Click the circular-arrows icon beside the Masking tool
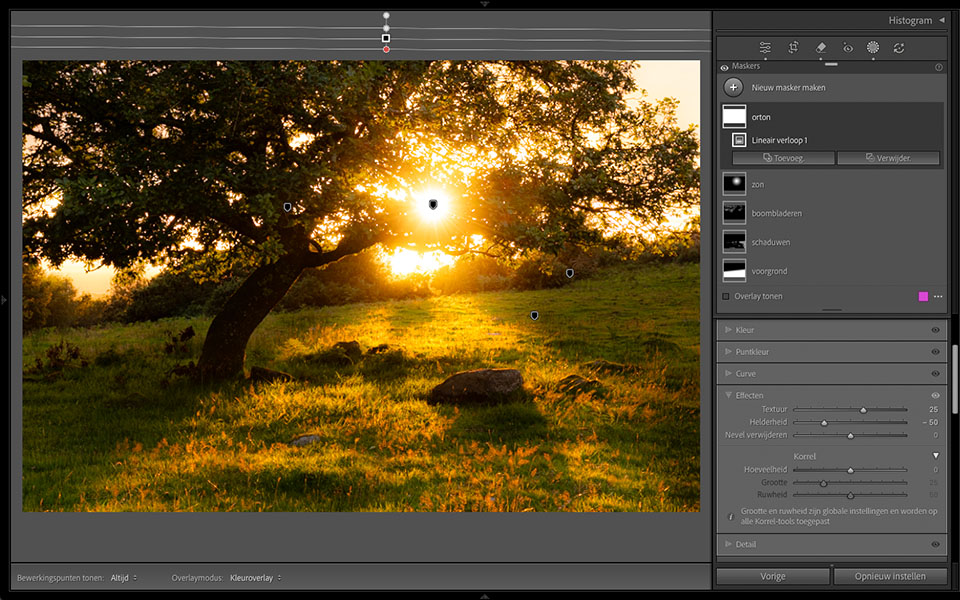 coord(899,48)
